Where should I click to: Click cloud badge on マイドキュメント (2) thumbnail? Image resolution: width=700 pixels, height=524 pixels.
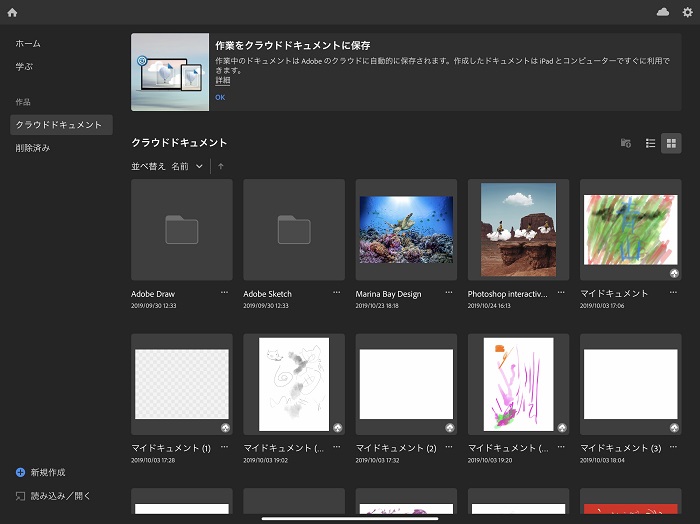tap(450, 428)
